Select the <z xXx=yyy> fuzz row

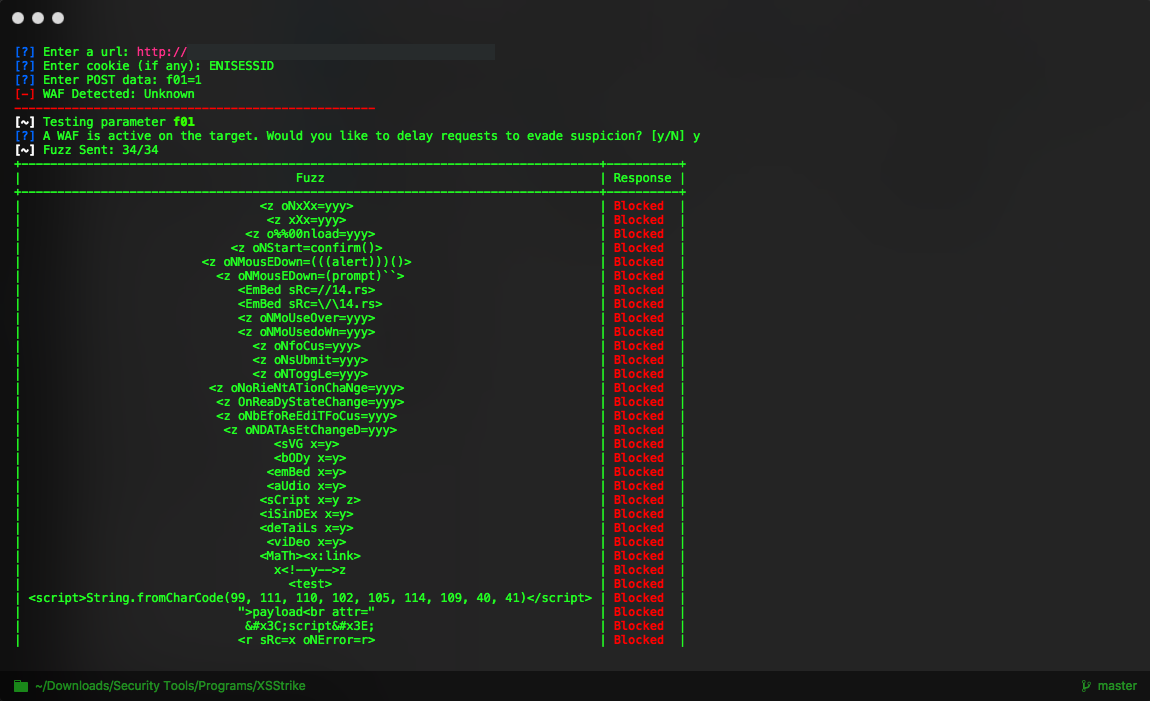point(306,220)
